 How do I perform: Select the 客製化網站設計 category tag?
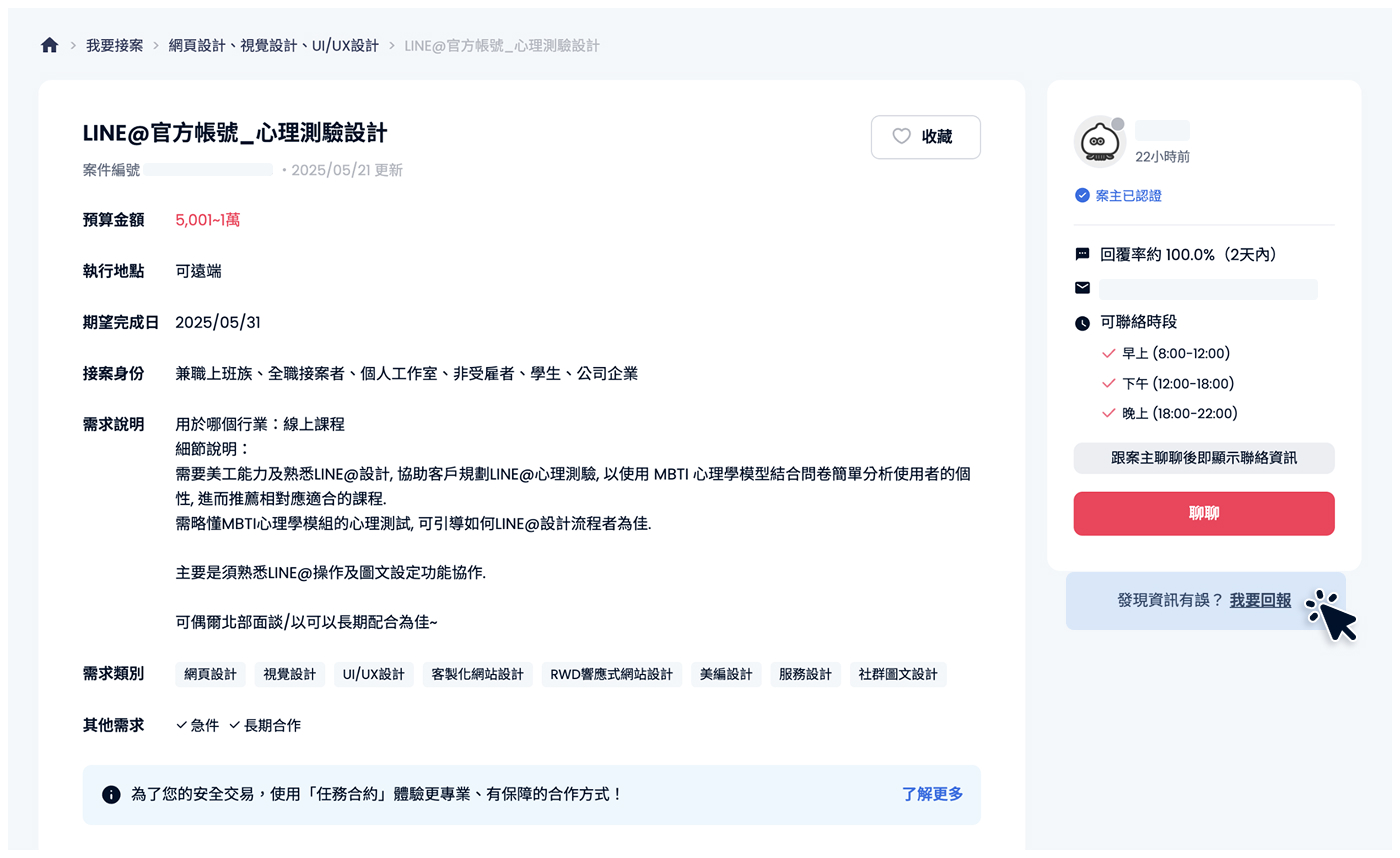(477, 674)
